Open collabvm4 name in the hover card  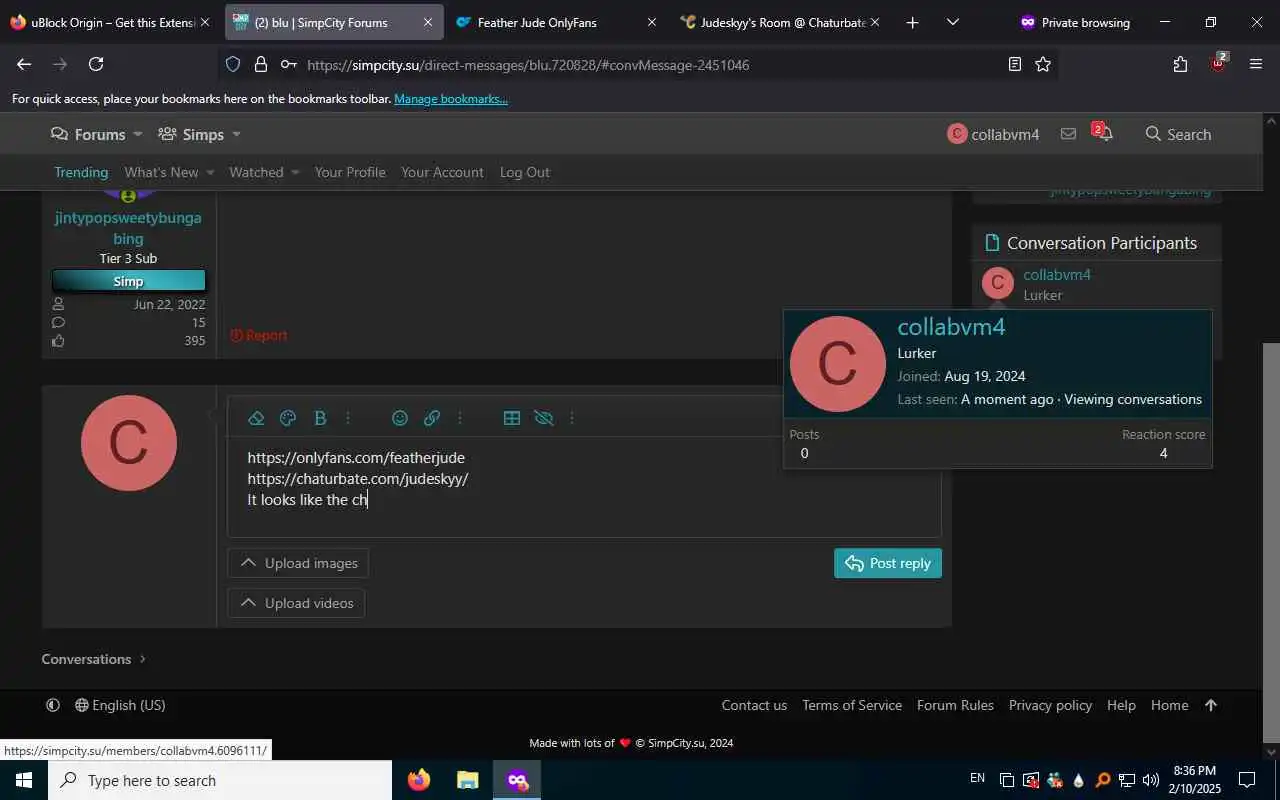tap(951, 327)
